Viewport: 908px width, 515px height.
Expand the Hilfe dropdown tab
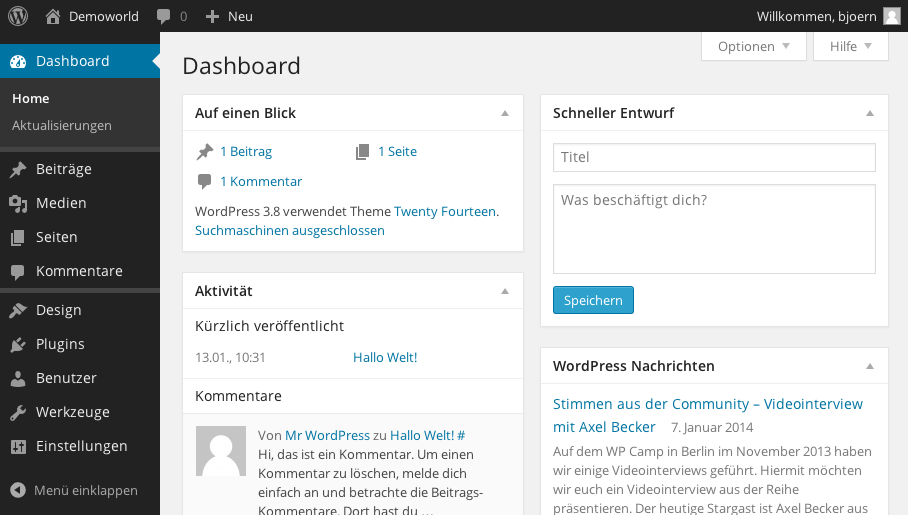851,46
